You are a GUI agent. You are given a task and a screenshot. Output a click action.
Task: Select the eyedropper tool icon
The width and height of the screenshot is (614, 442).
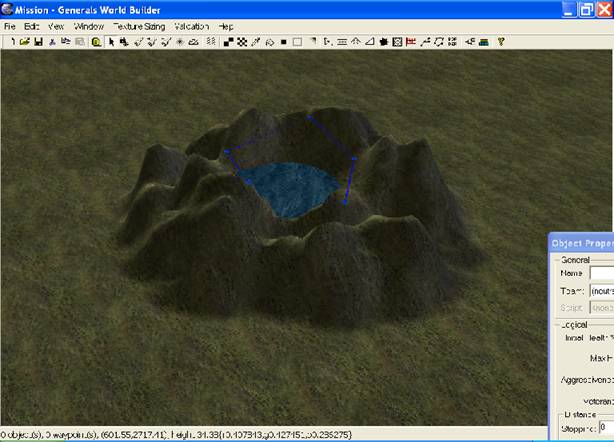[256, 41]
